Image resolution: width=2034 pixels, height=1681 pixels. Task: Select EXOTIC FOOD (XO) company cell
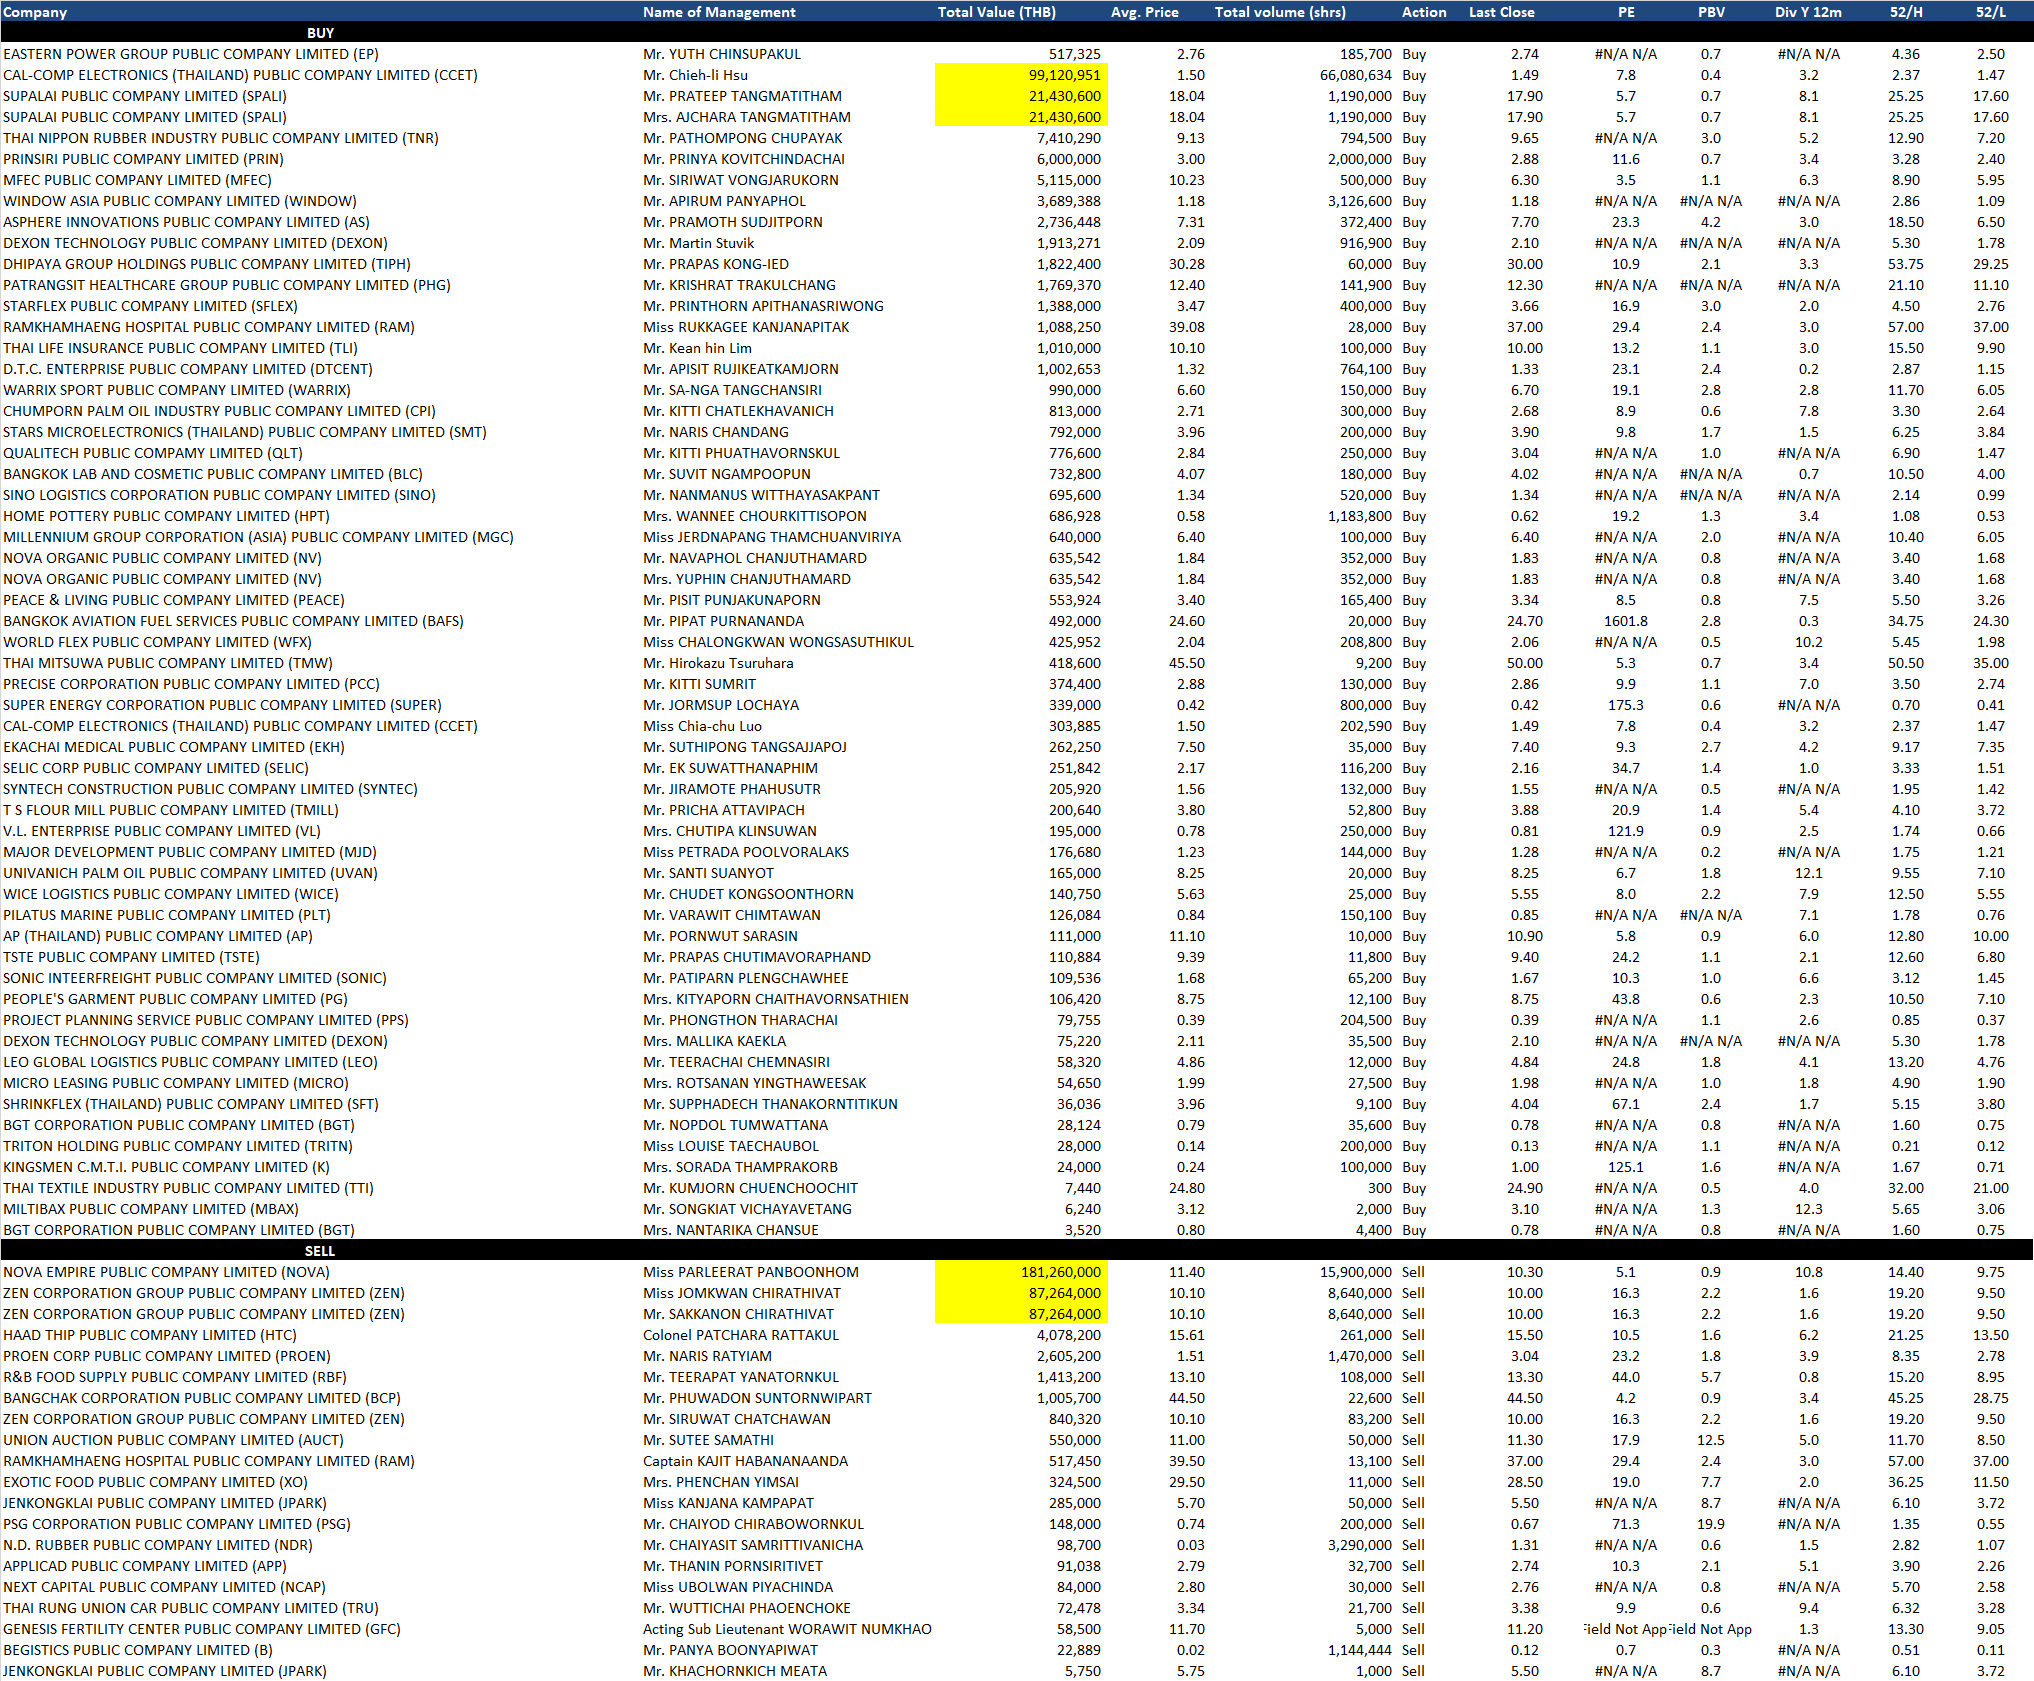click(x=155, y=1482)
